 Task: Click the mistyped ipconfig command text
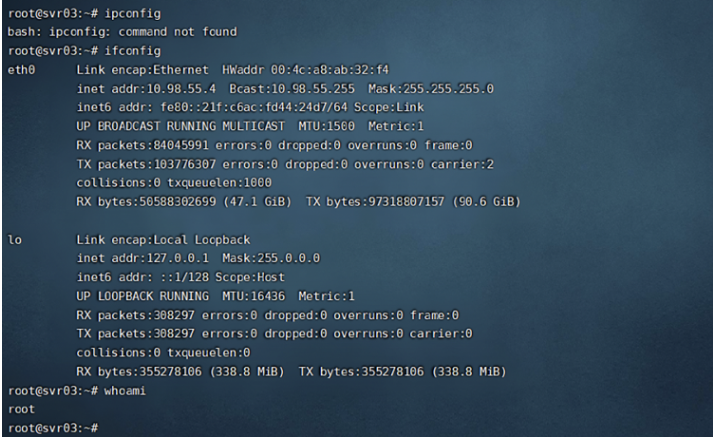pyautogui.click(x=131, y=11)
